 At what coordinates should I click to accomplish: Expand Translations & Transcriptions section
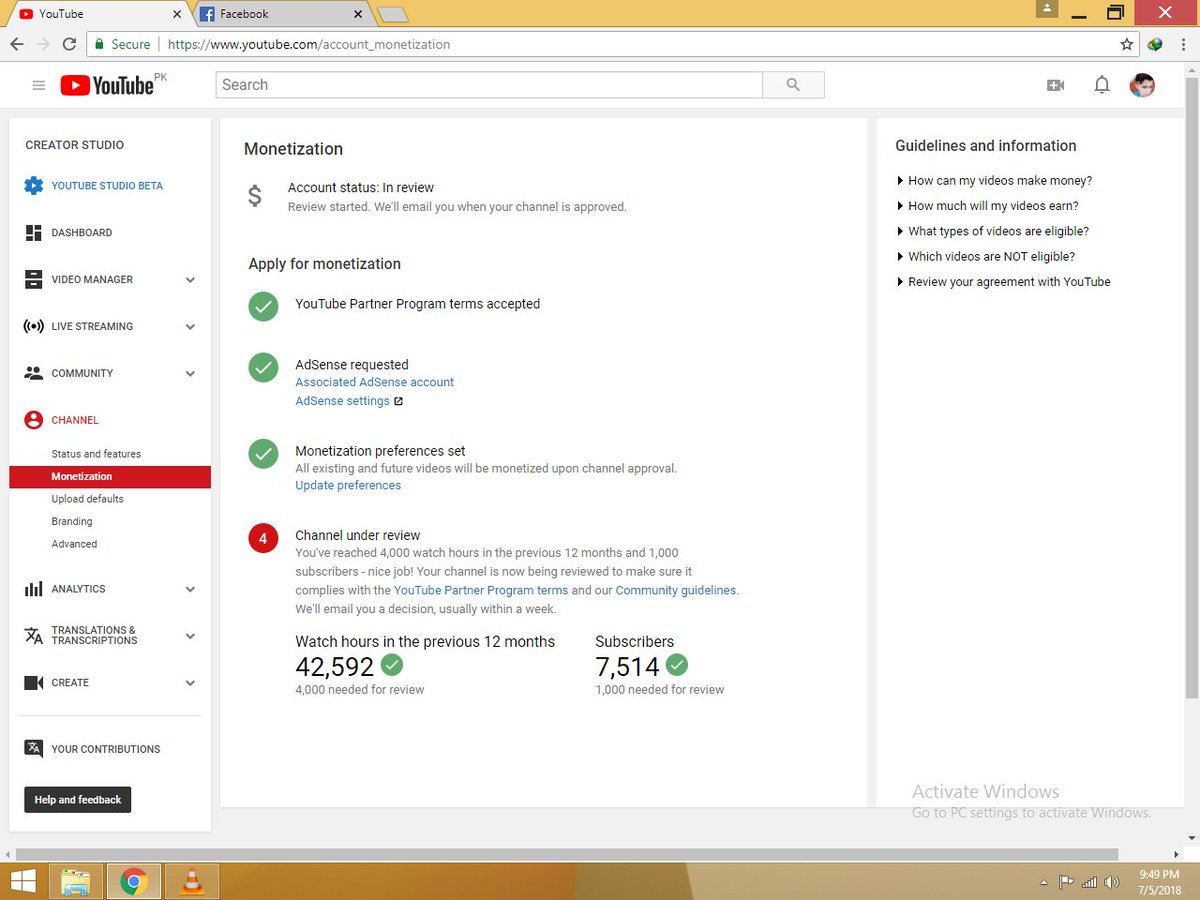pyautogui.click(x=190, y=636)
